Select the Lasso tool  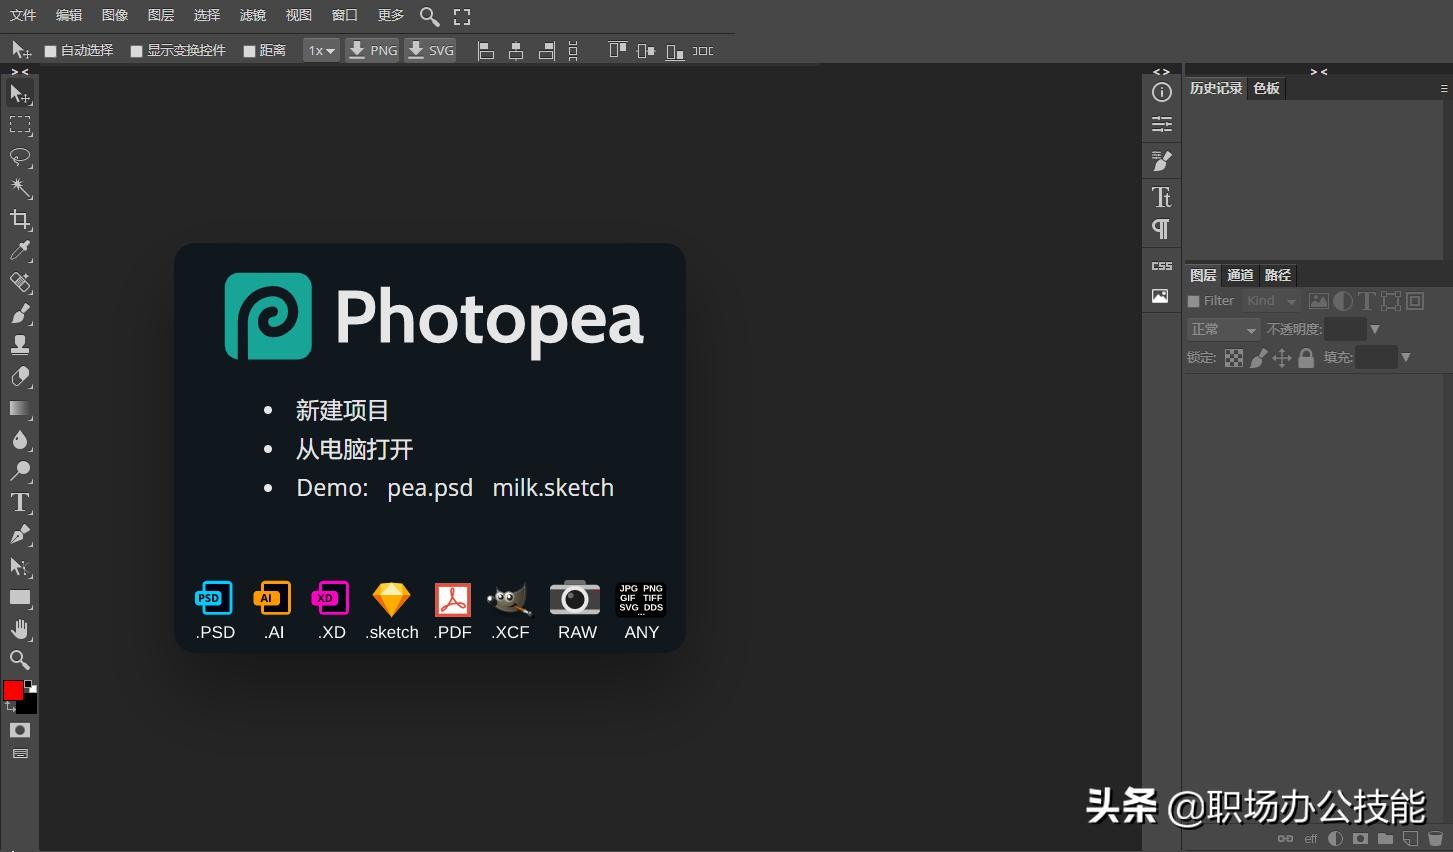coord(20,157)
